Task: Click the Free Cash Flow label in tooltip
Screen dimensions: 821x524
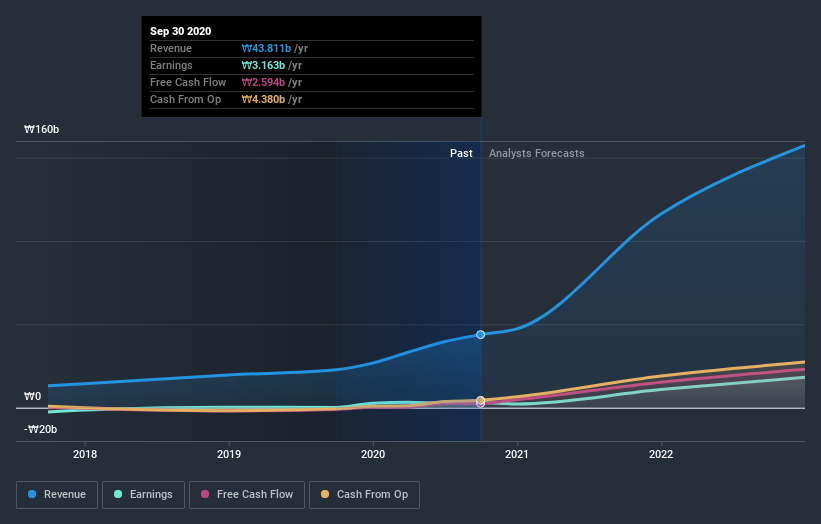Action: tap(188, 82)
